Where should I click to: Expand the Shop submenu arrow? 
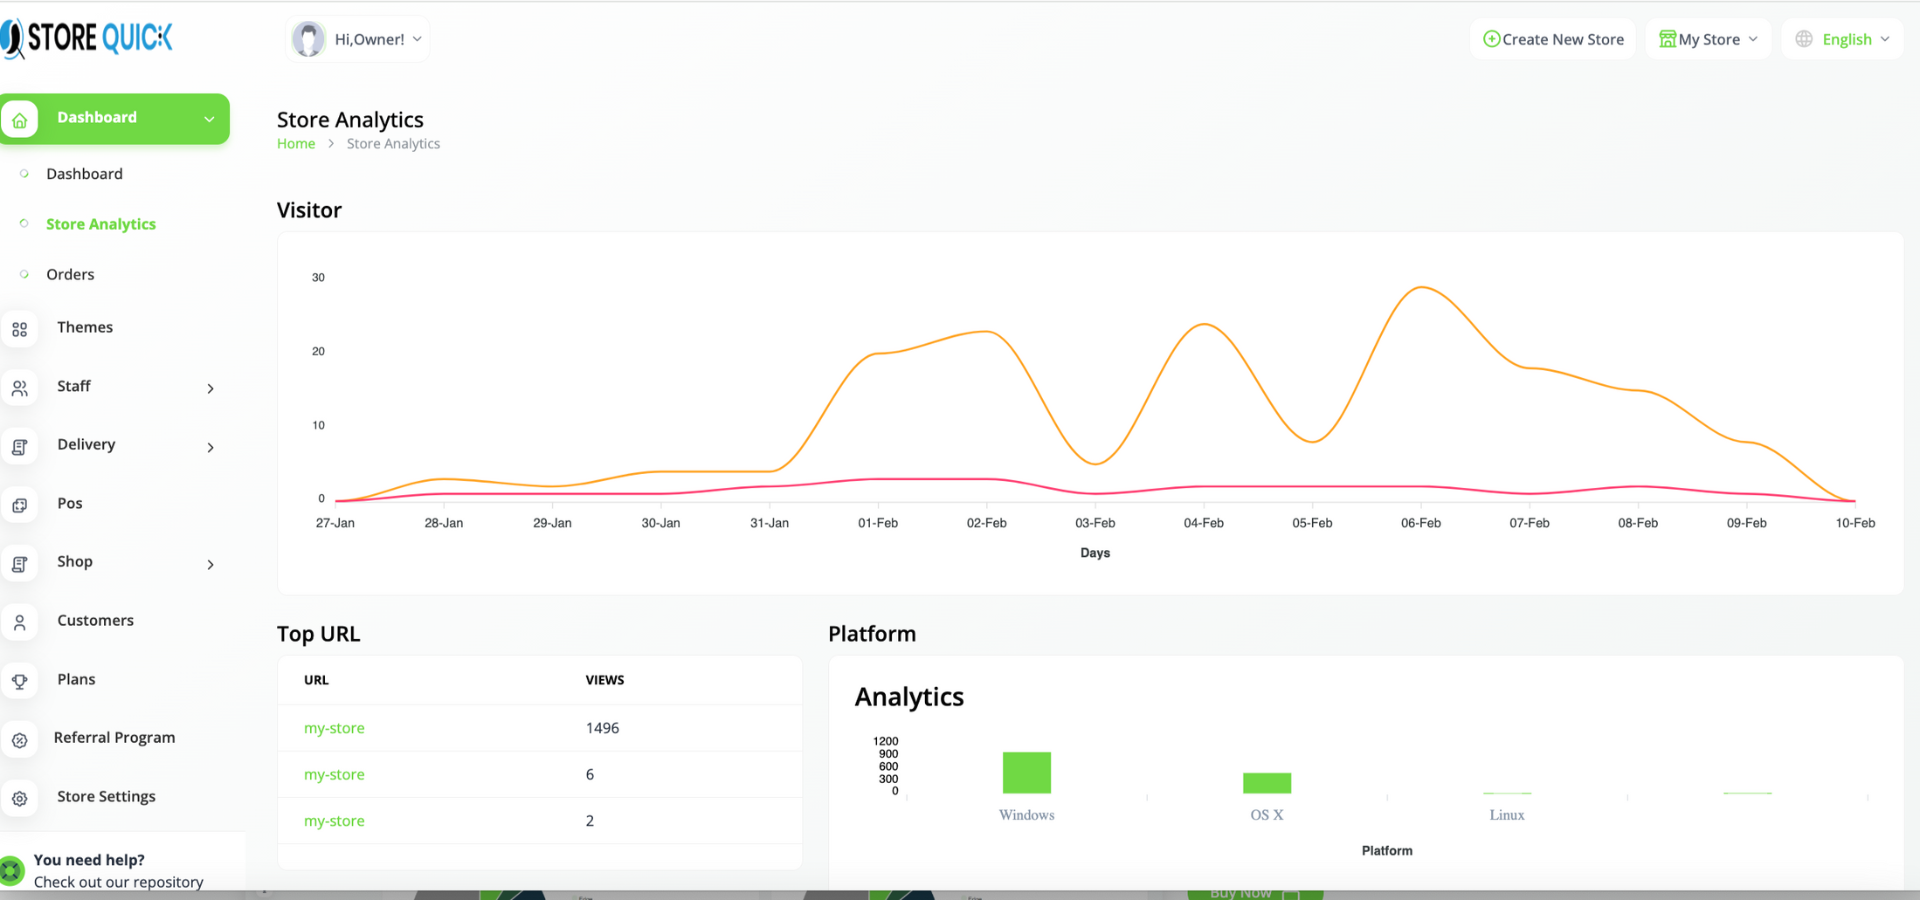[210, 564]
